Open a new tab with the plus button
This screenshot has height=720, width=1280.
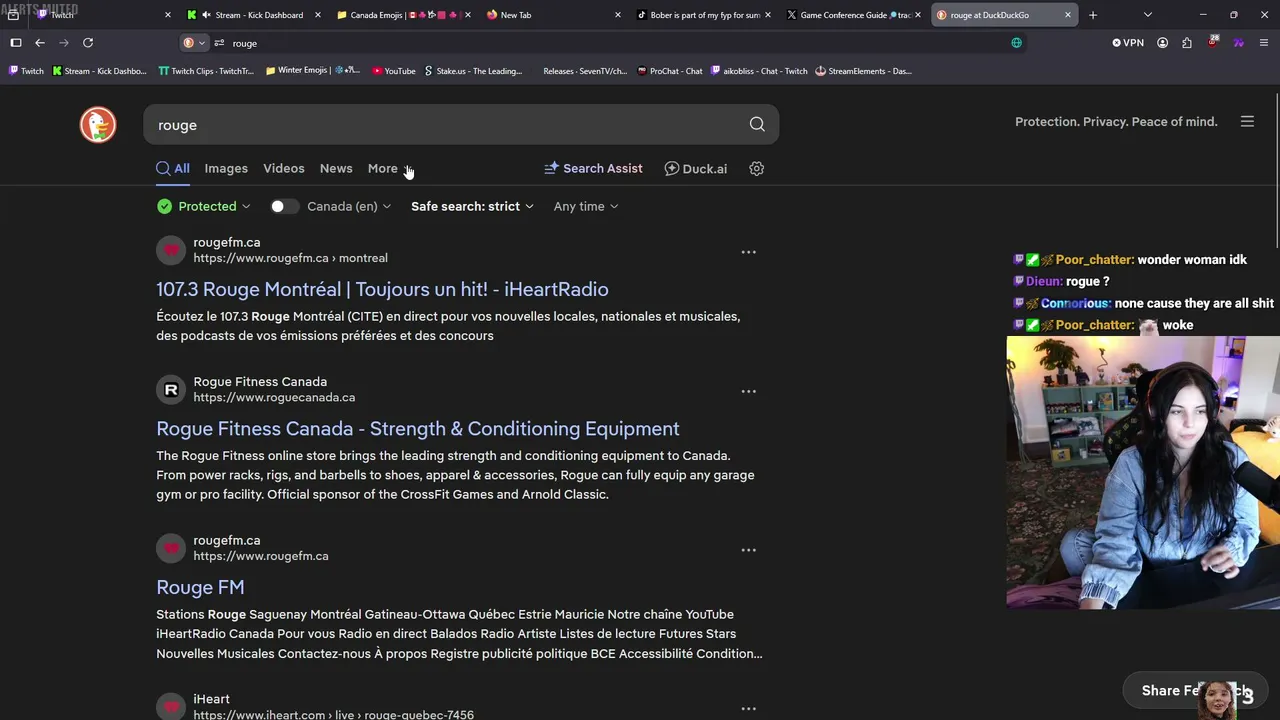tap(1093, 15)
